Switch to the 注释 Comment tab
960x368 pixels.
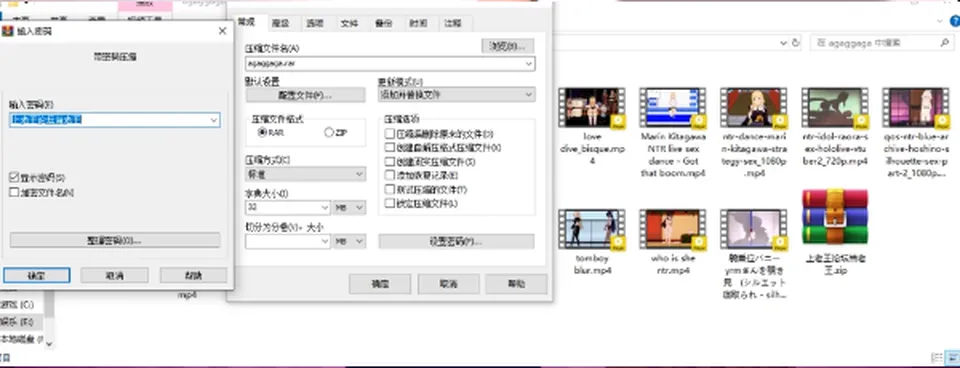(x=453, y=24)
